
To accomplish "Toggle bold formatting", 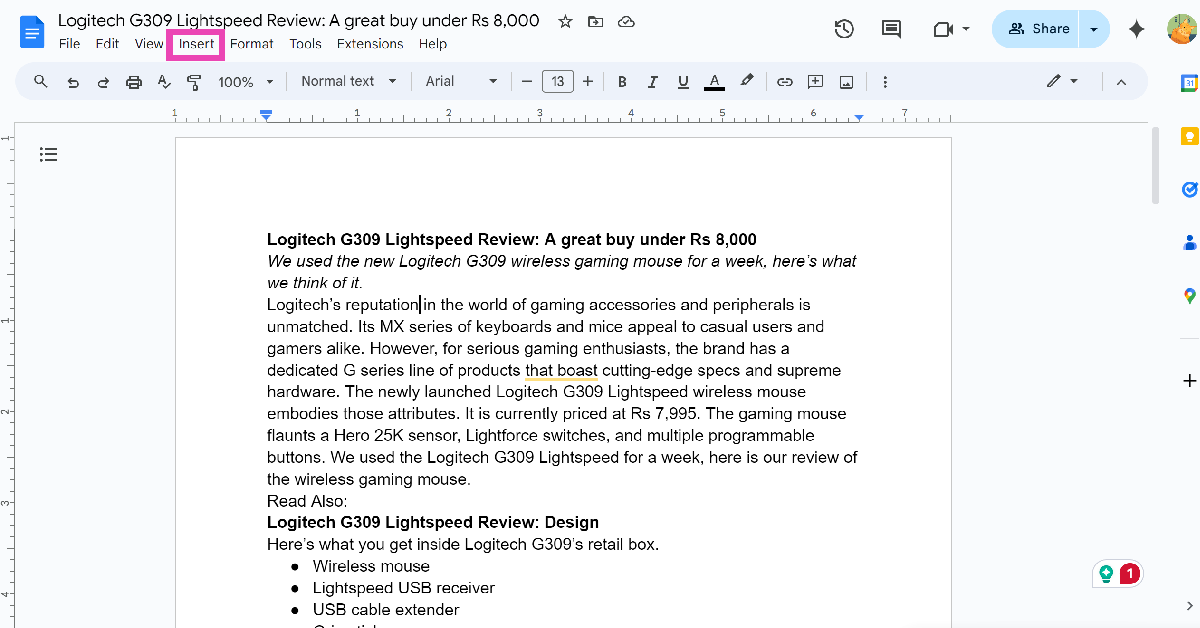I will pyautogui.click(x=622, y=81).
